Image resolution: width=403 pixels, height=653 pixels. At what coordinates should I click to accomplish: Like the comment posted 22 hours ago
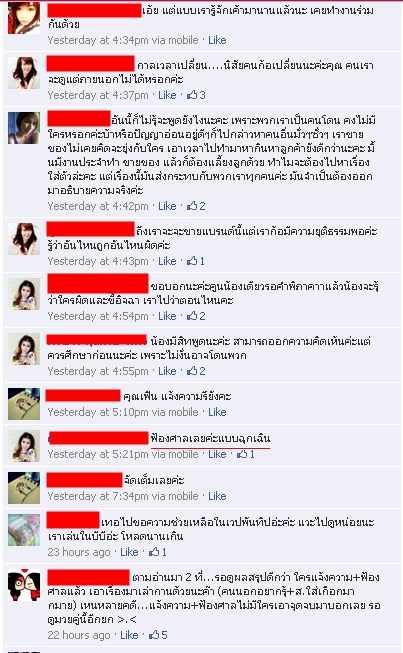(x=129, y=635)
